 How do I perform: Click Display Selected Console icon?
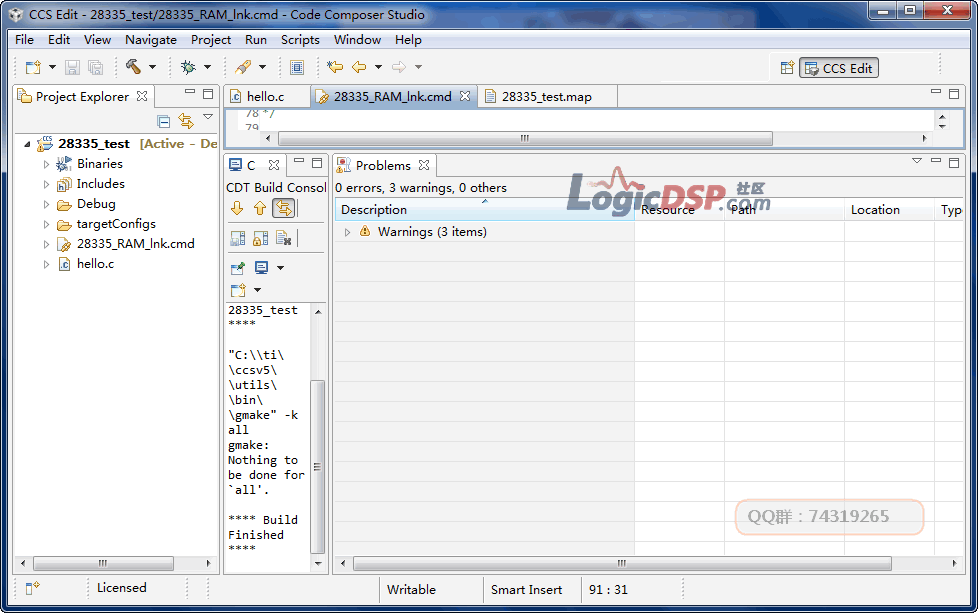[x=261, y=268]
